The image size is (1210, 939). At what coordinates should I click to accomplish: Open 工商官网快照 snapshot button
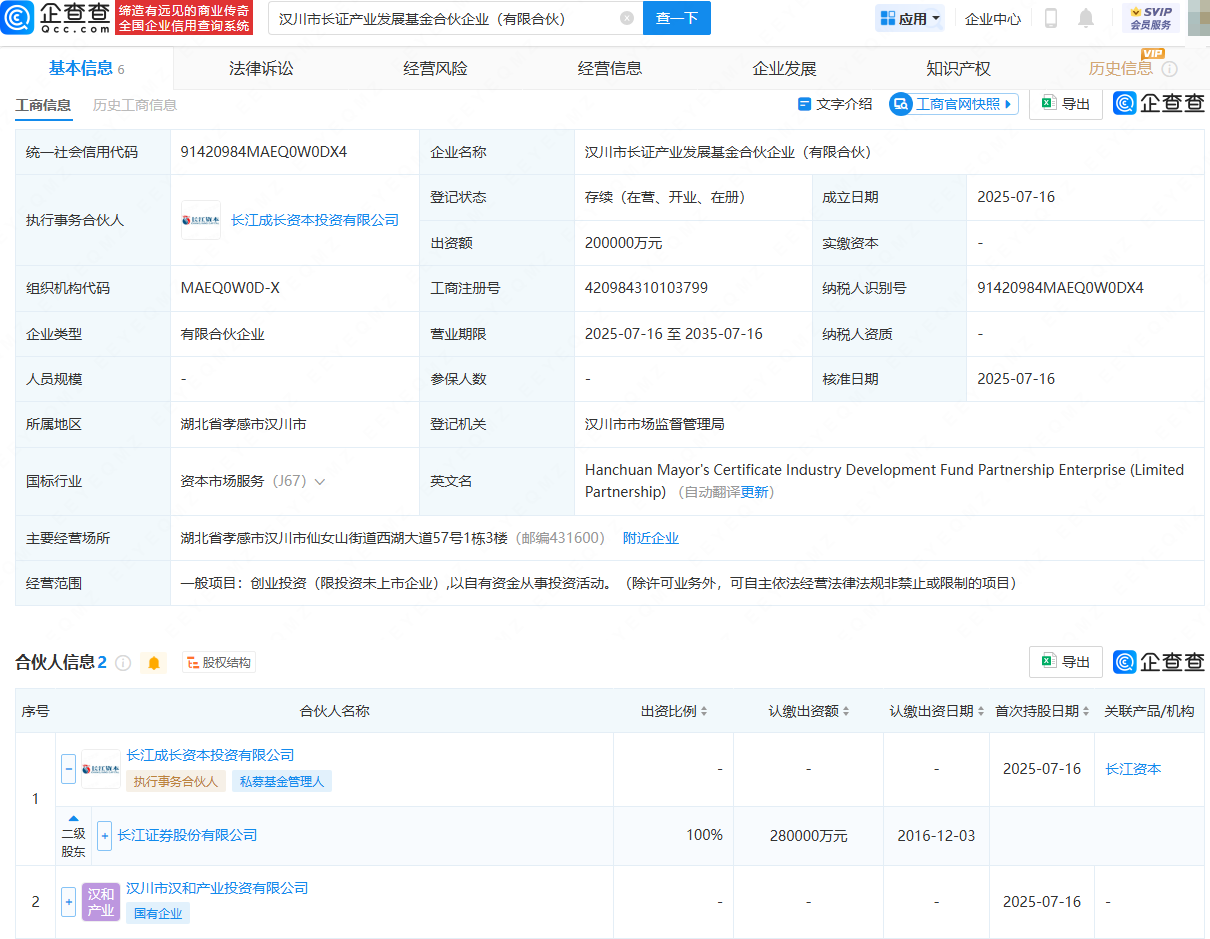click(x=954, y=104)
